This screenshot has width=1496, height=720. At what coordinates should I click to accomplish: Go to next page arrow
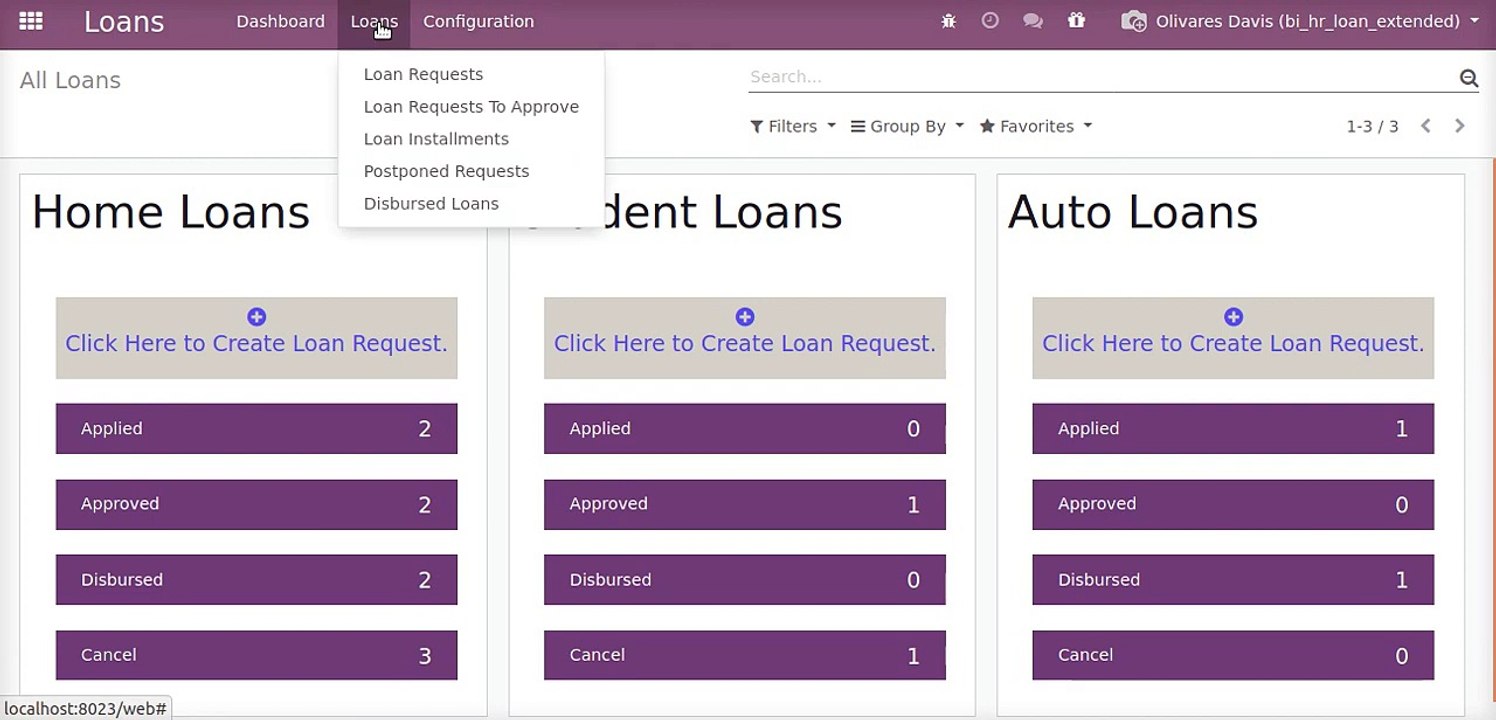click(x=1460, y=126)
